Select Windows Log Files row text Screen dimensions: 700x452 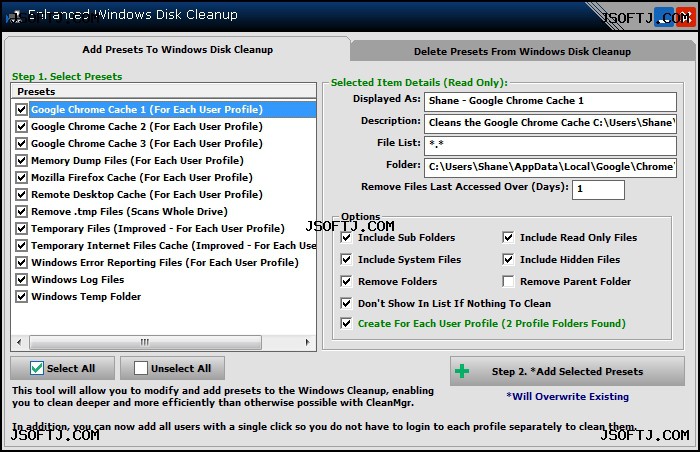click(x=78, y=279)
